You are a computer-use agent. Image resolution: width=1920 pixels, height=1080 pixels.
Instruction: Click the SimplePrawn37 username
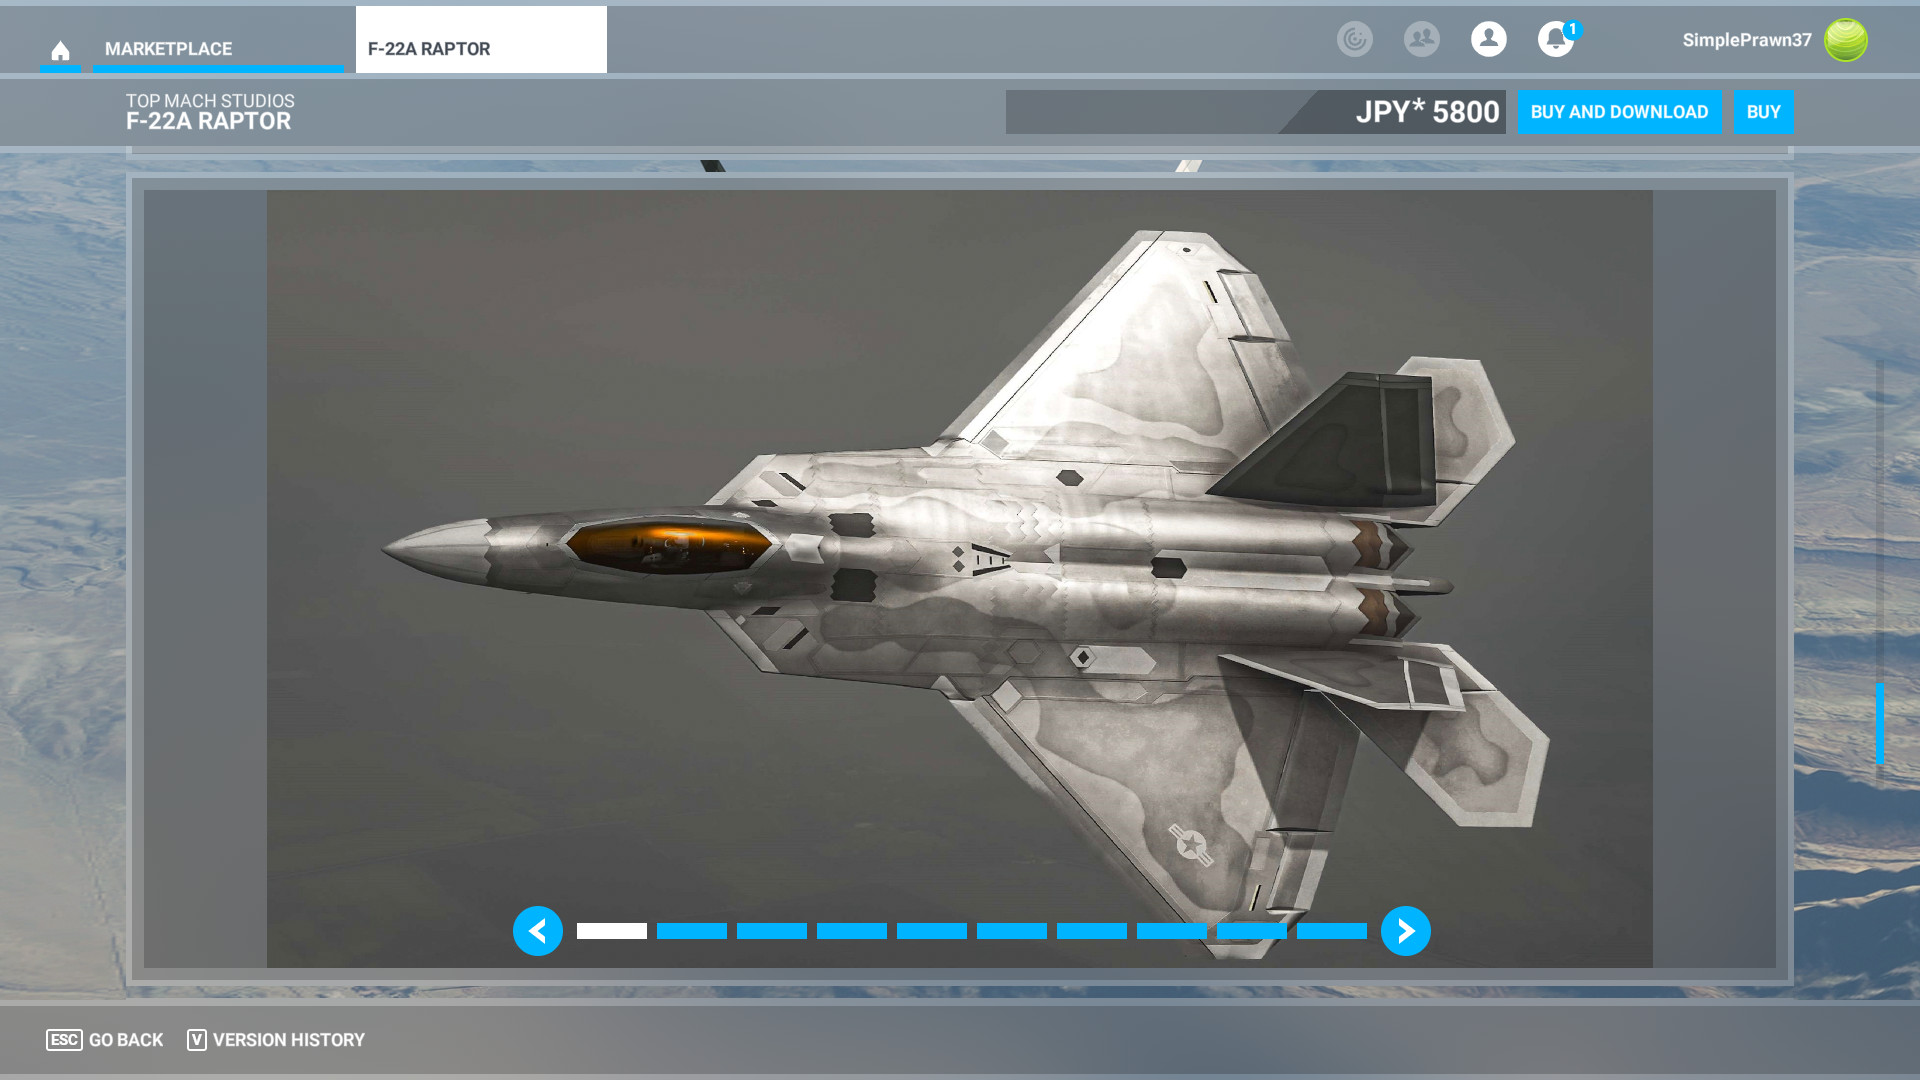pos(1746,40)
